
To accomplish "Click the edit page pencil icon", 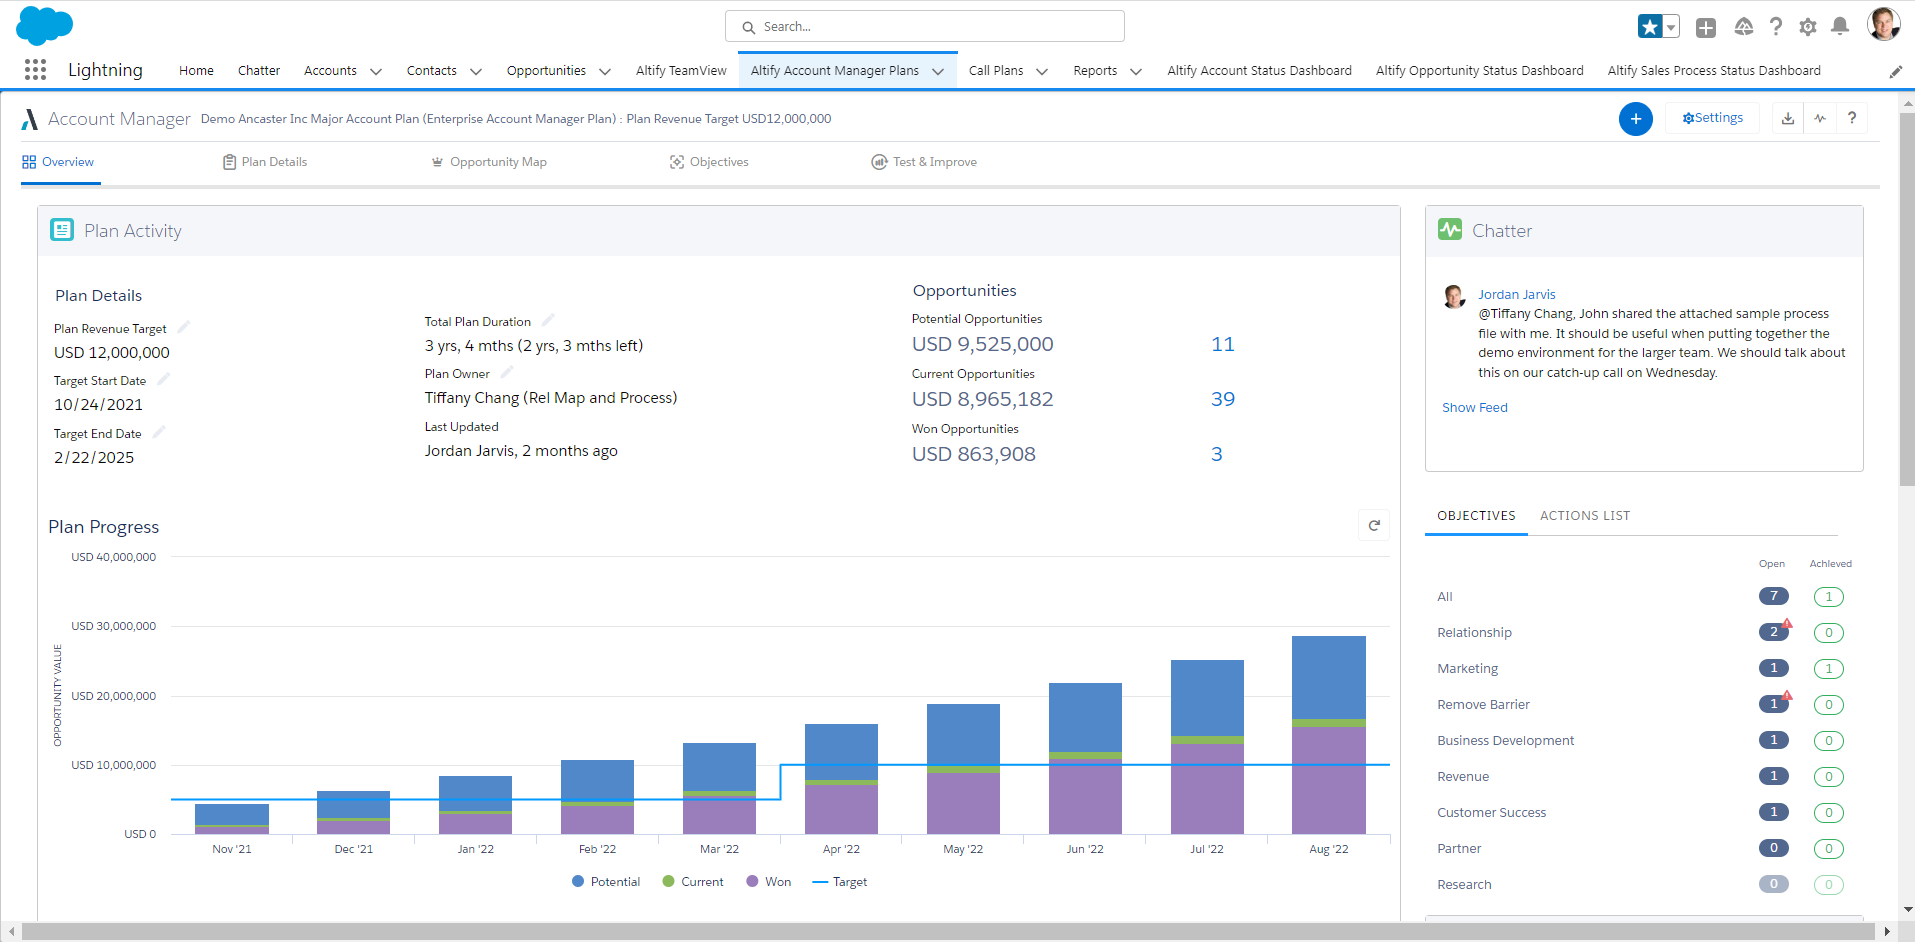I will (x=1895, y=70).
